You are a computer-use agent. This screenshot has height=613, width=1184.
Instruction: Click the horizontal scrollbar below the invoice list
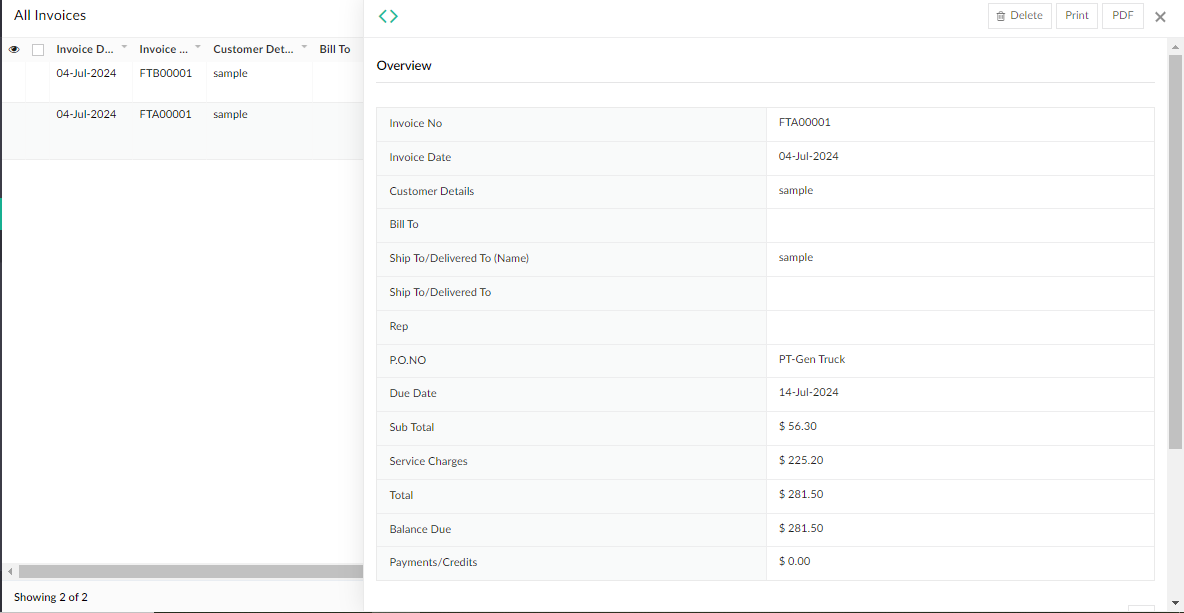coord(185,571)
